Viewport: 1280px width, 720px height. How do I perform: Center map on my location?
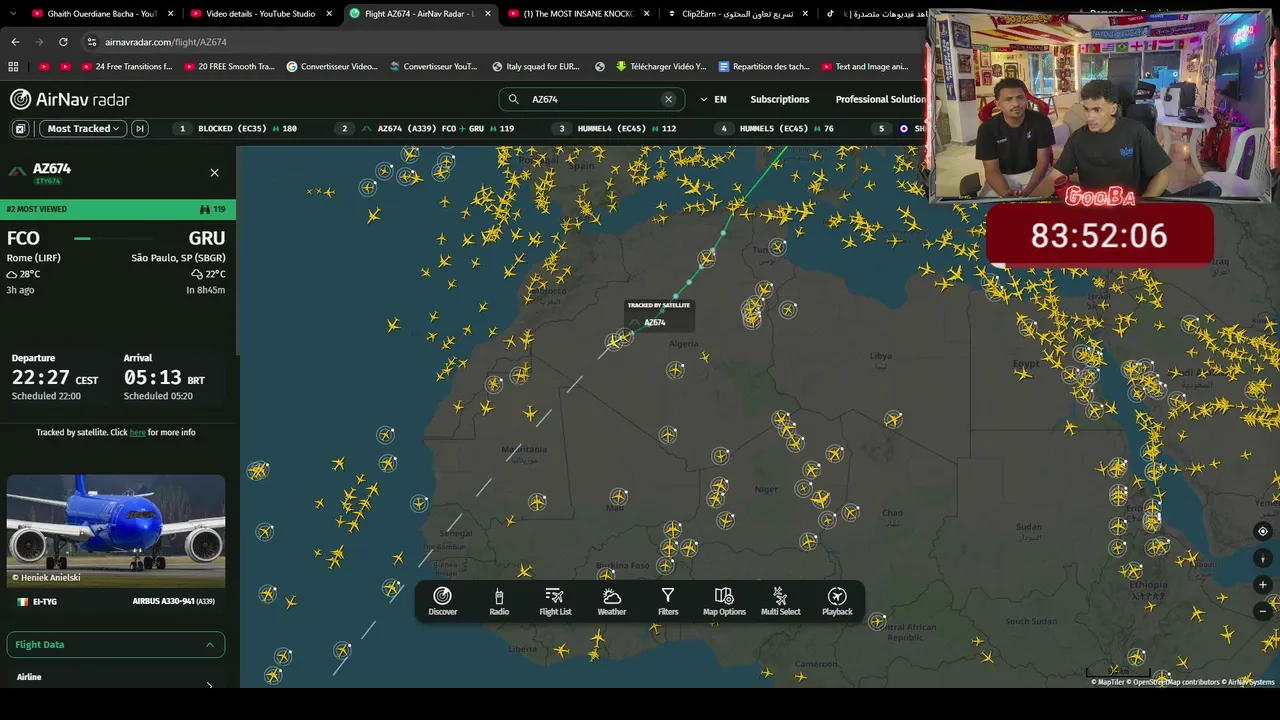point(1263,532)
